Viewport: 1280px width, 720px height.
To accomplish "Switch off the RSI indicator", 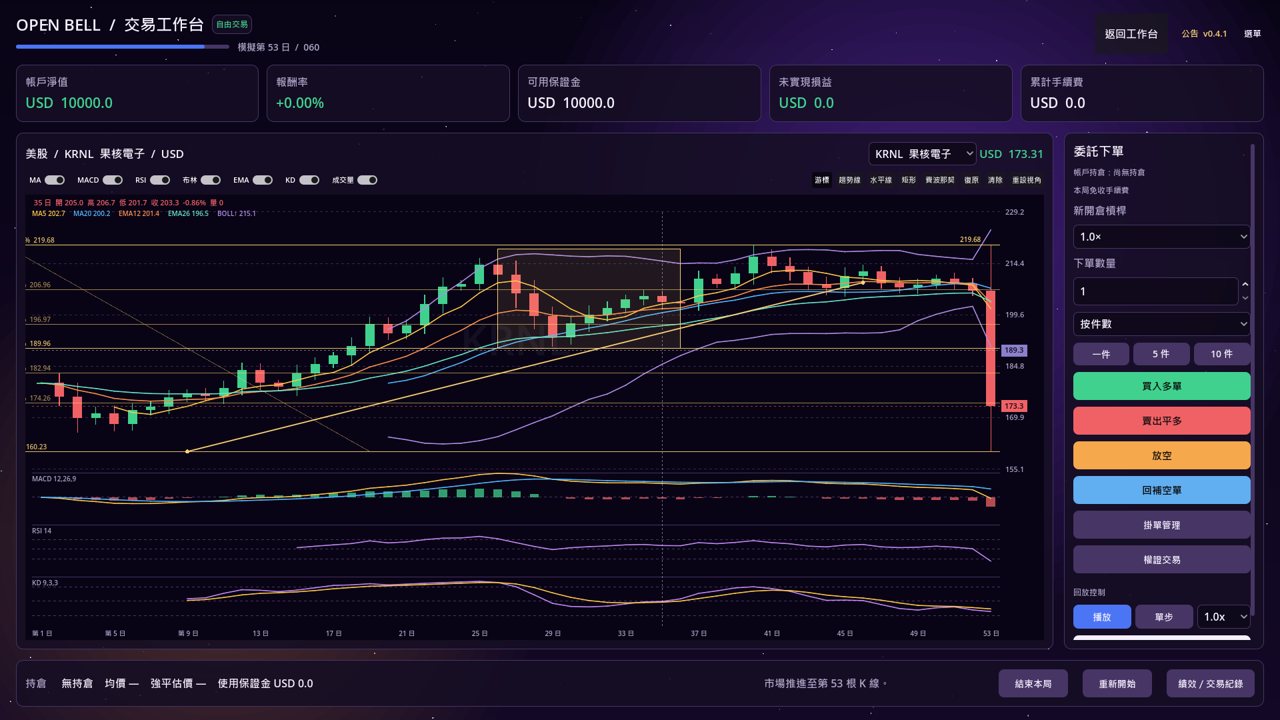I will tap(162, 180).
